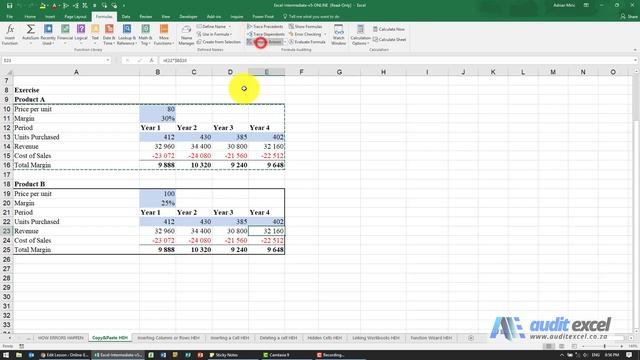Open the Text functions library
Viewport: 640px width, 360px height.
(x=95, y=35)
